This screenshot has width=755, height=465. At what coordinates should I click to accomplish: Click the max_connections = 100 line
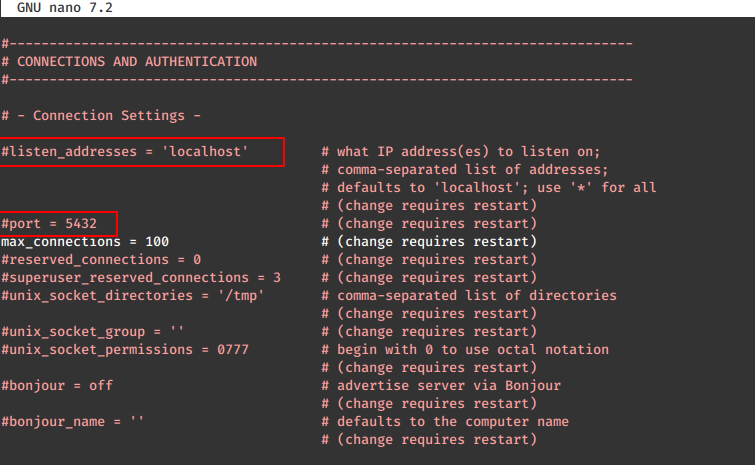(85, 242)
